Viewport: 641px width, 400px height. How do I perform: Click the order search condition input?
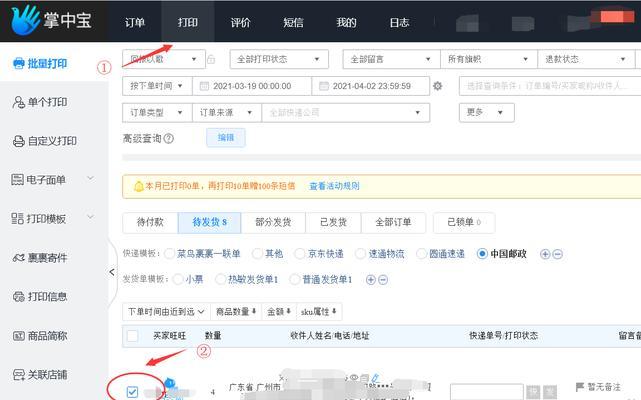tap(550, 86)
